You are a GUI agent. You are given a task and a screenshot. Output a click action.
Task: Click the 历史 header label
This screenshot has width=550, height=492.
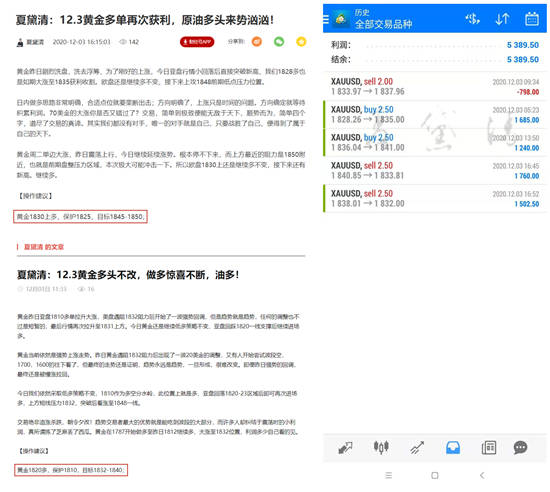click(x=362, y=13)
